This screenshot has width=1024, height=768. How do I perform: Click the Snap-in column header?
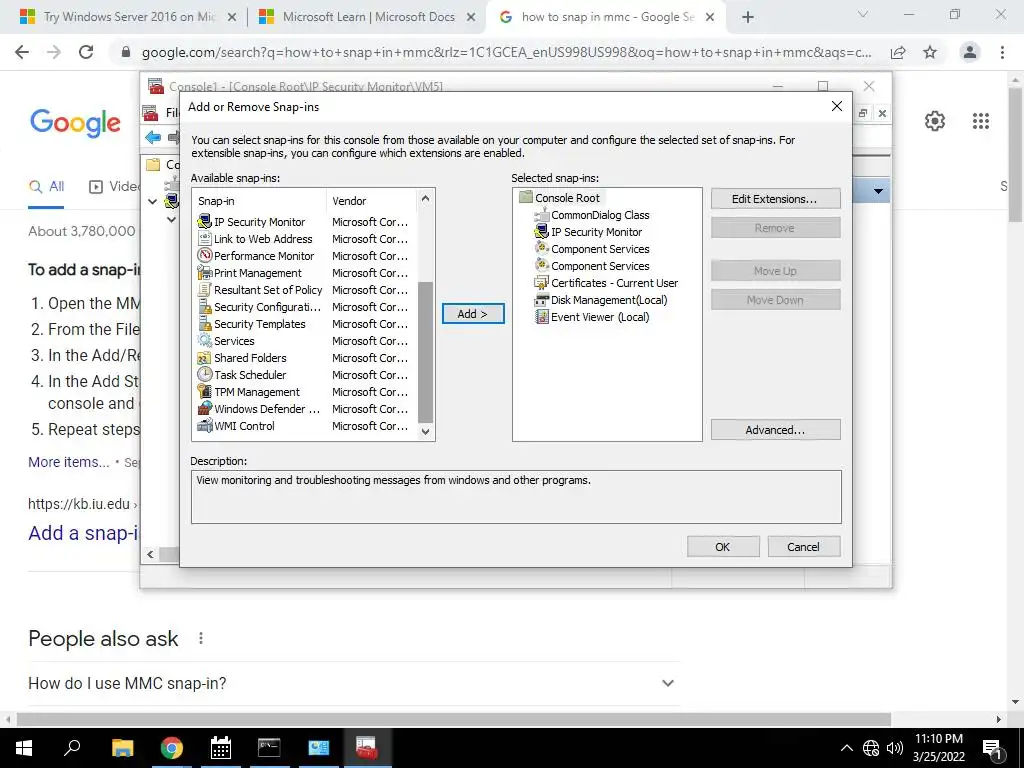[260, 201]
